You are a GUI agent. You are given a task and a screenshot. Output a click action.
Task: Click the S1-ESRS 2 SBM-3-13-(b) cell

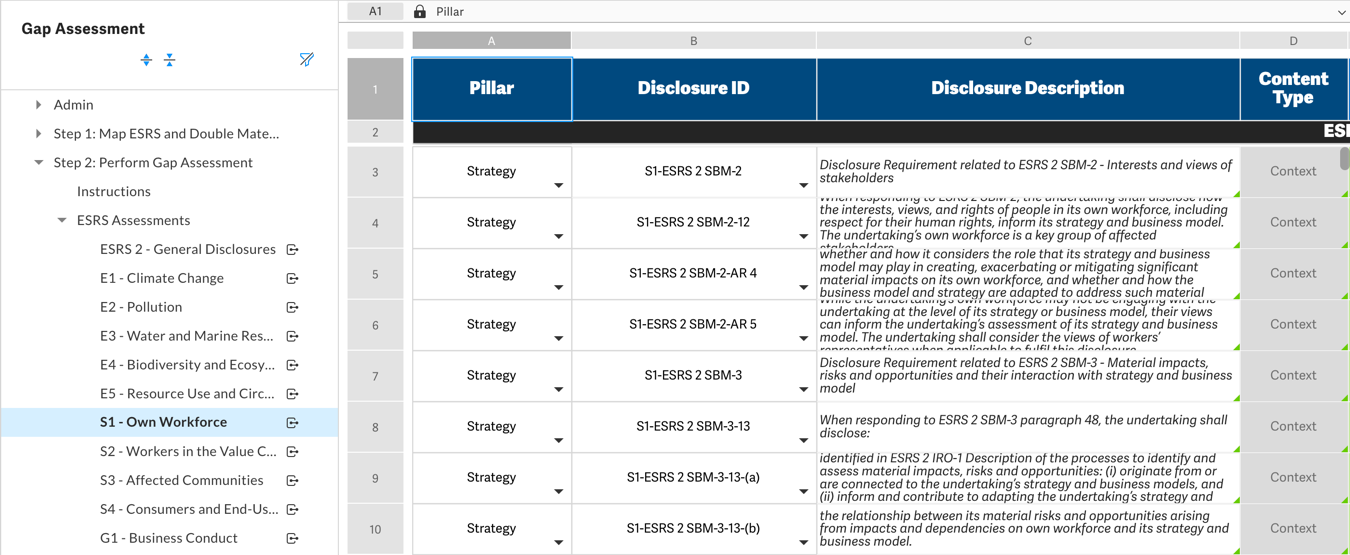pos(694,528)
